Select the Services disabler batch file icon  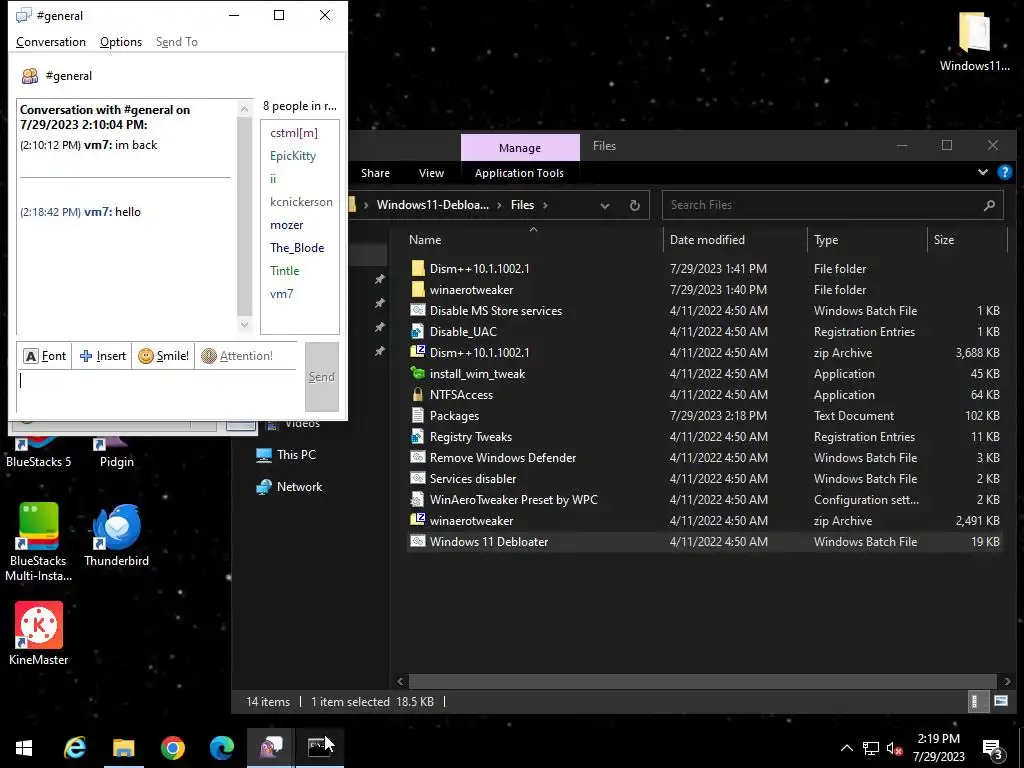pos(418,478)
